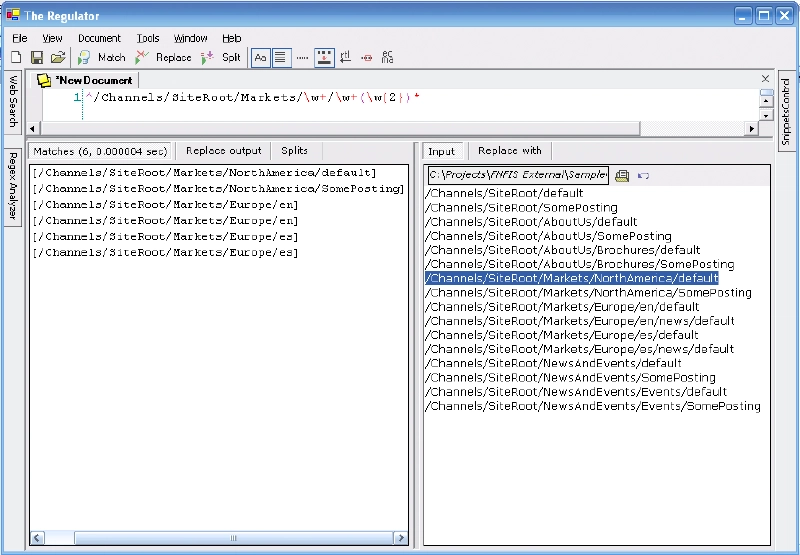Click the browse file icon beside path
The image size is (800, 555).
pyautogui.click(x=622, y=176)
